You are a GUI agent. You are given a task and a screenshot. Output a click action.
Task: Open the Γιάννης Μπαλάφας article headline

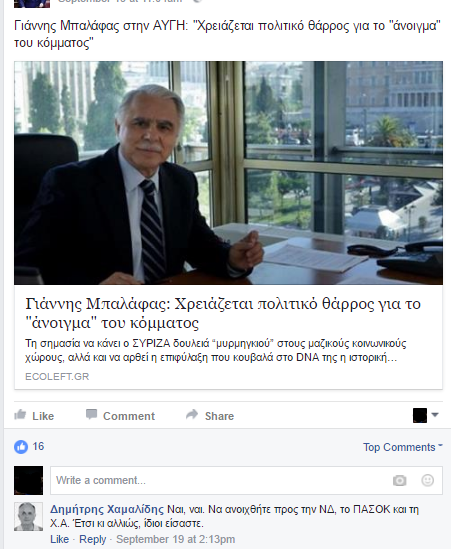point(223,313)
